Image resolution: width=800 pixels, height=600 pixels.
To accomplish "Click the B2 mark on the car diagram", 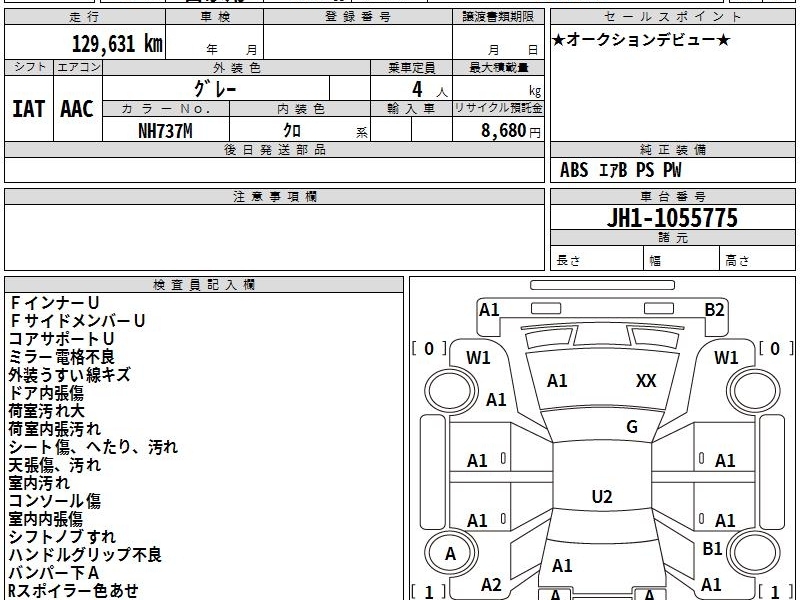I will 714,310.
